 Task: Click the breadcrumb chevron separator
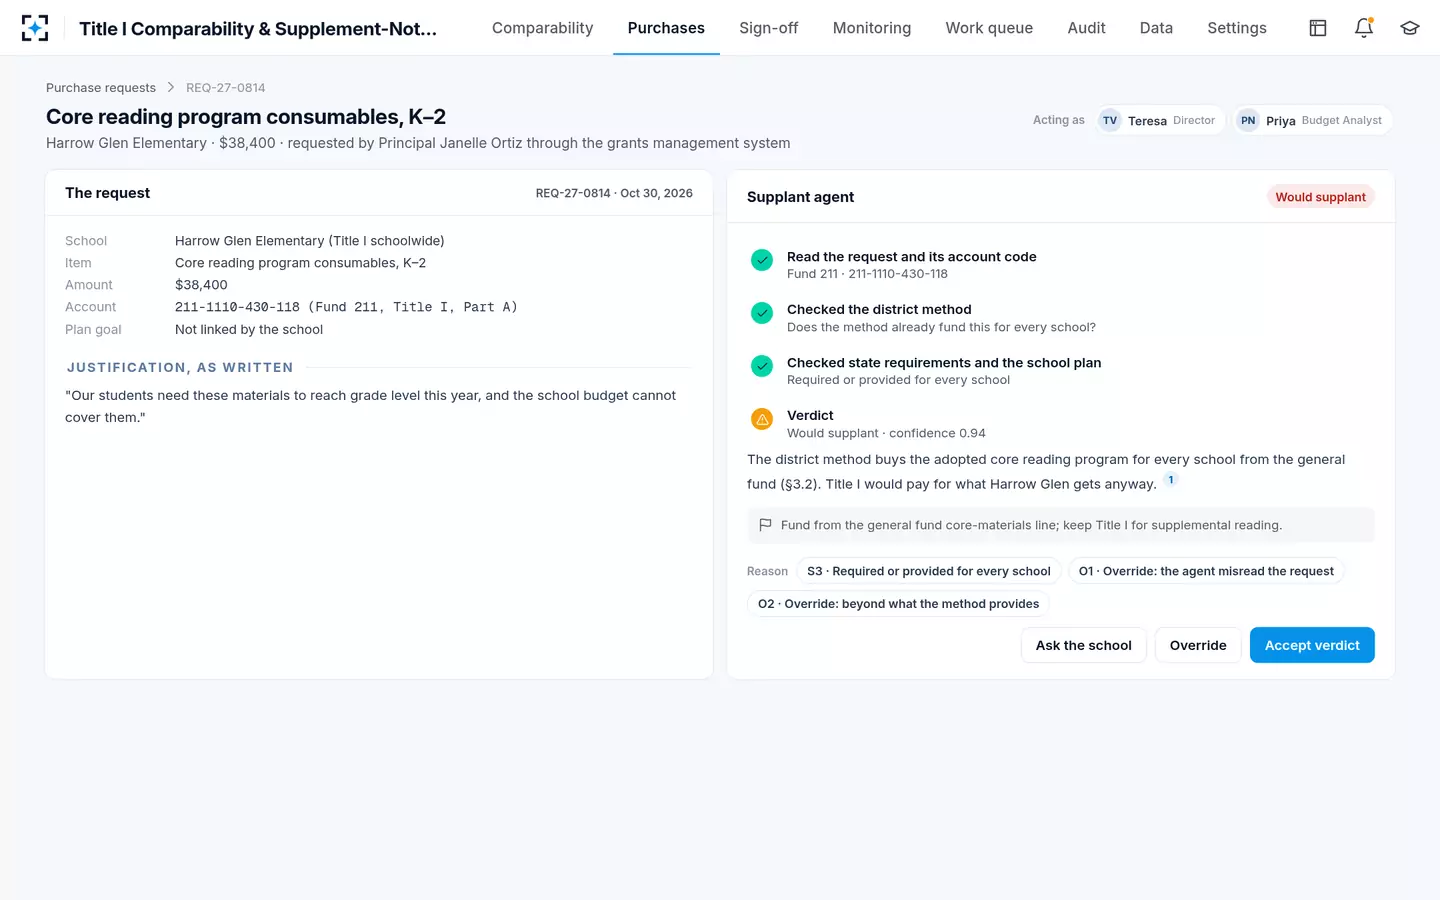[171, 88]
